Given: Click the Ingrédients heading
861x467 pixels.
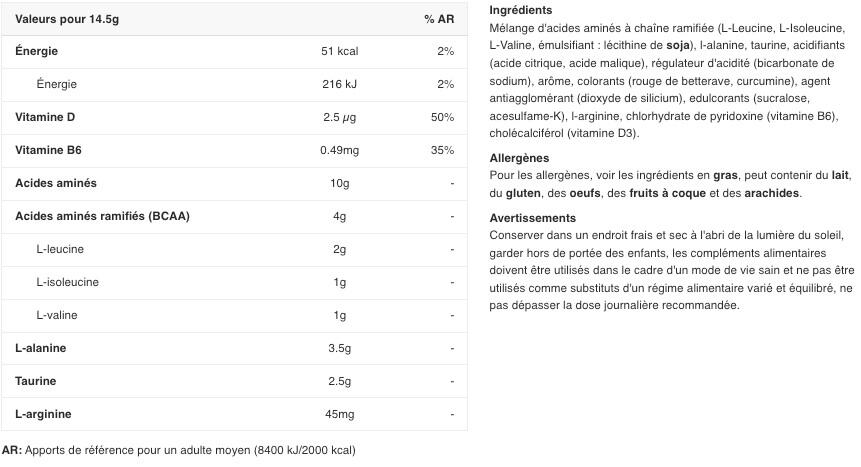Looking at the screenshot, I should tap(520, 10).
